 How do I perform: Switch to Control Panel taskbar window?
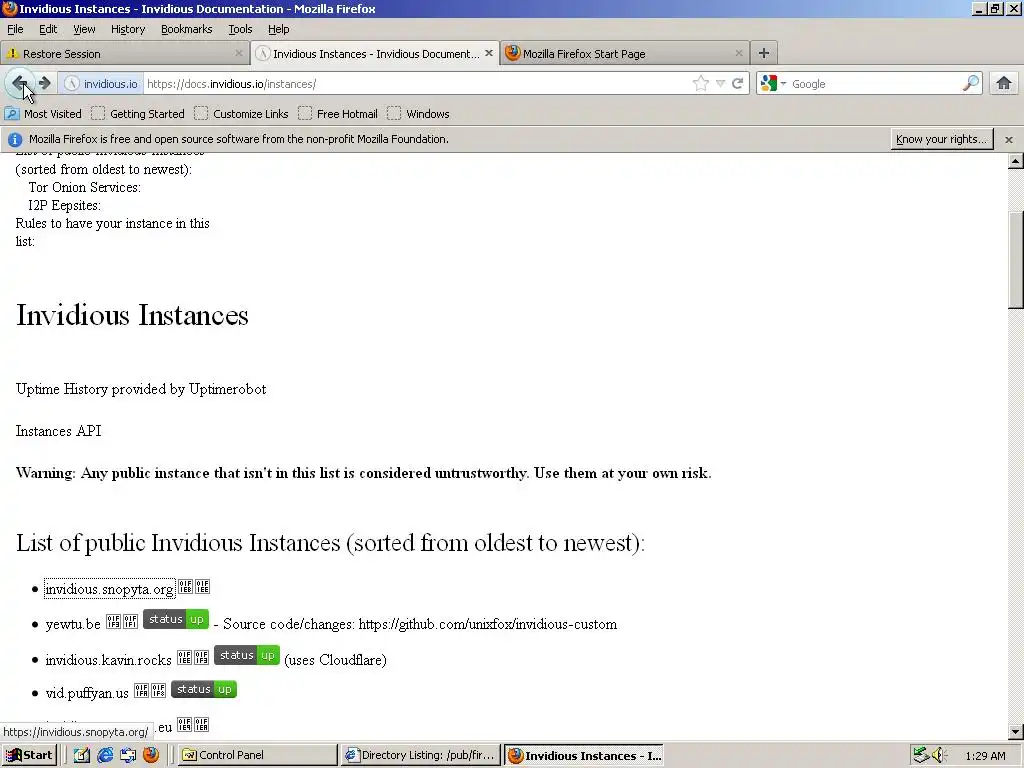tap(258, 755)
